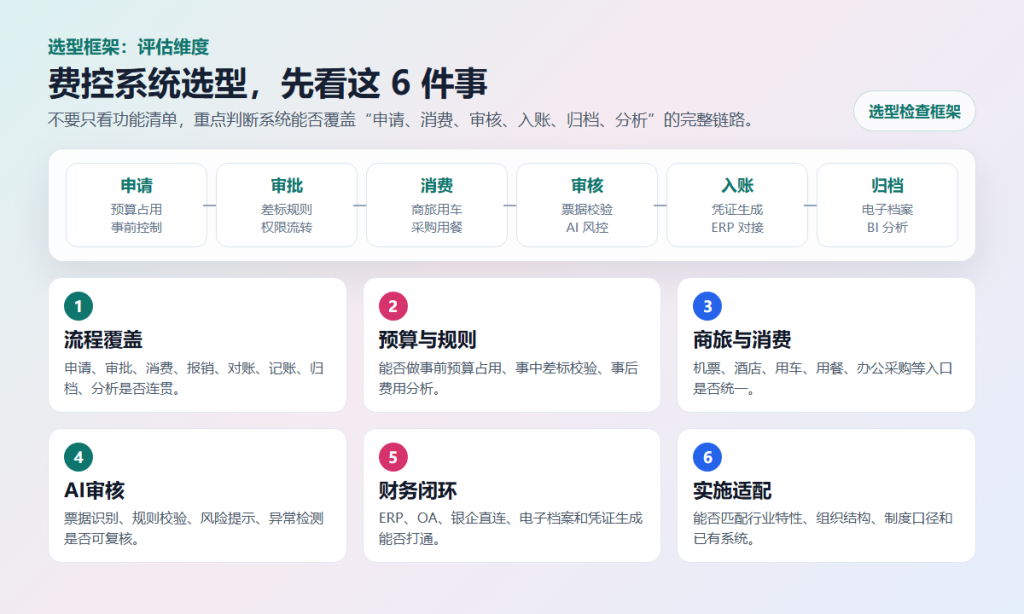
Task: Click the AI审核 card title
Action: pos(94,491)
